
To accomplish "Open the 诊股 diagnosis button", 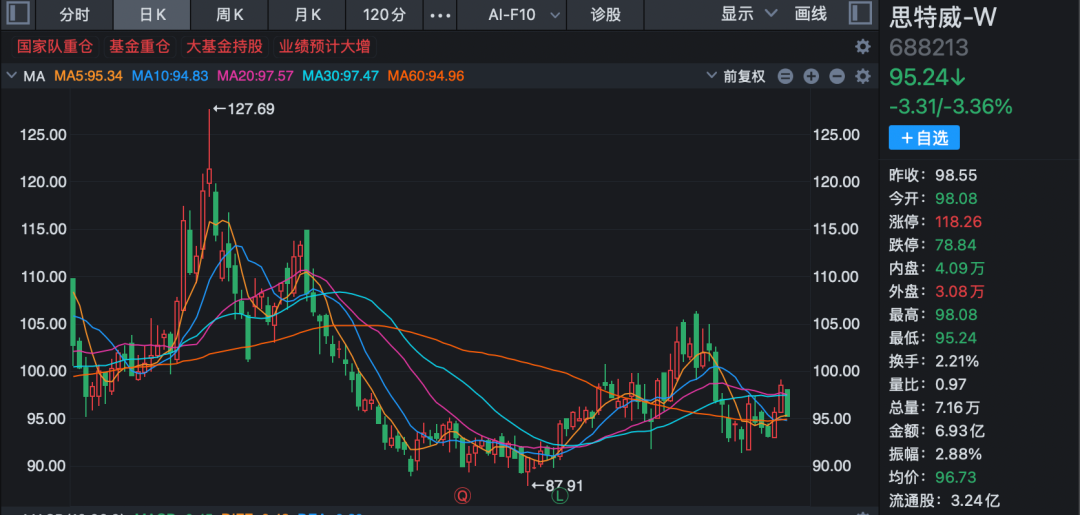I will tap(605, 15).
